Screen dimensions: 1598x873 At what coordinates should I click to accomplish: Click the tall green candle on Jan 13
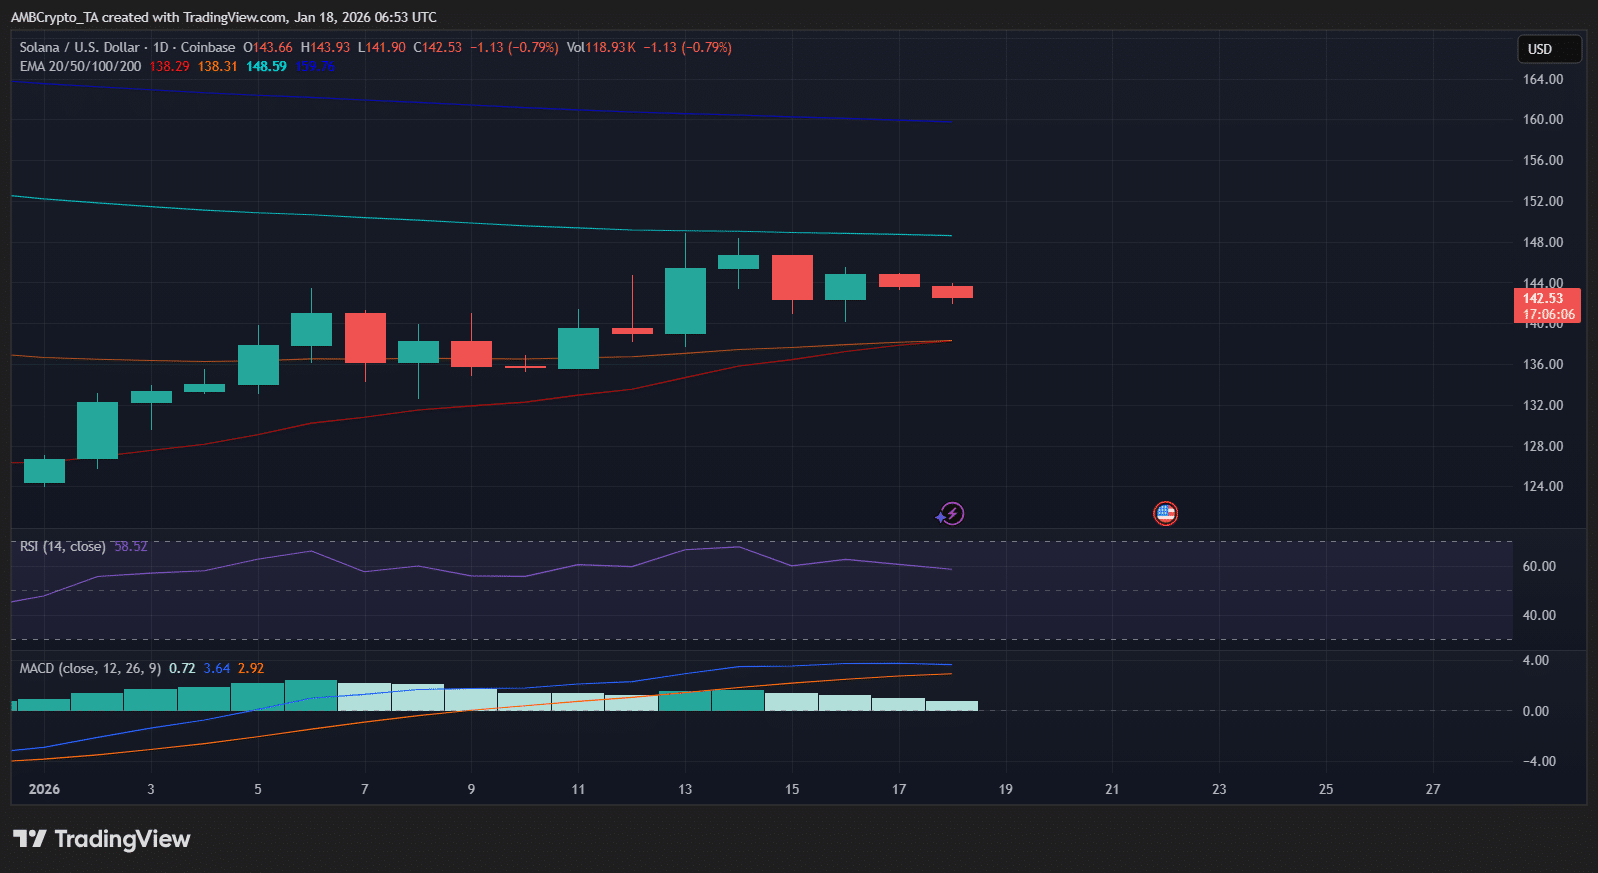[x=685, y=300]
